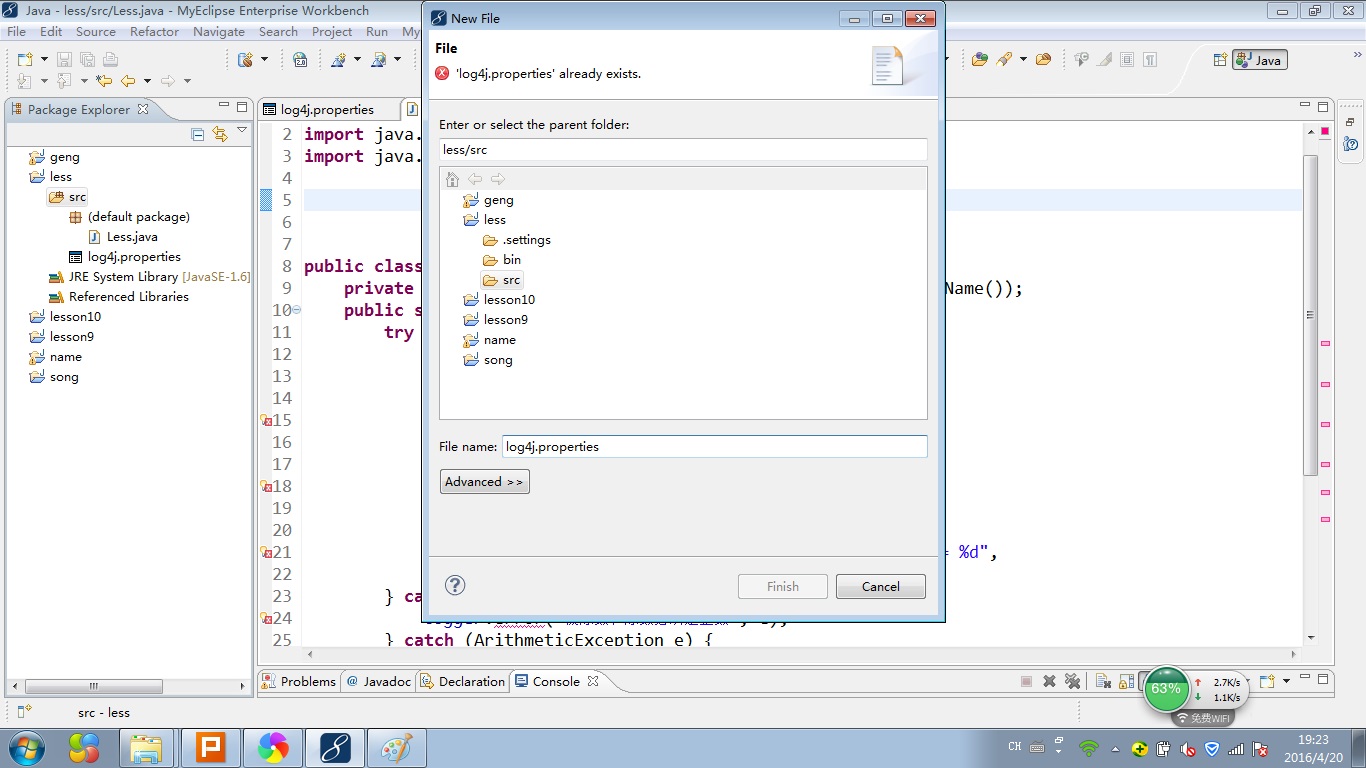Open the Edit menu
The height and width of the screenshot is (768, 1366).
coord(51,31)
